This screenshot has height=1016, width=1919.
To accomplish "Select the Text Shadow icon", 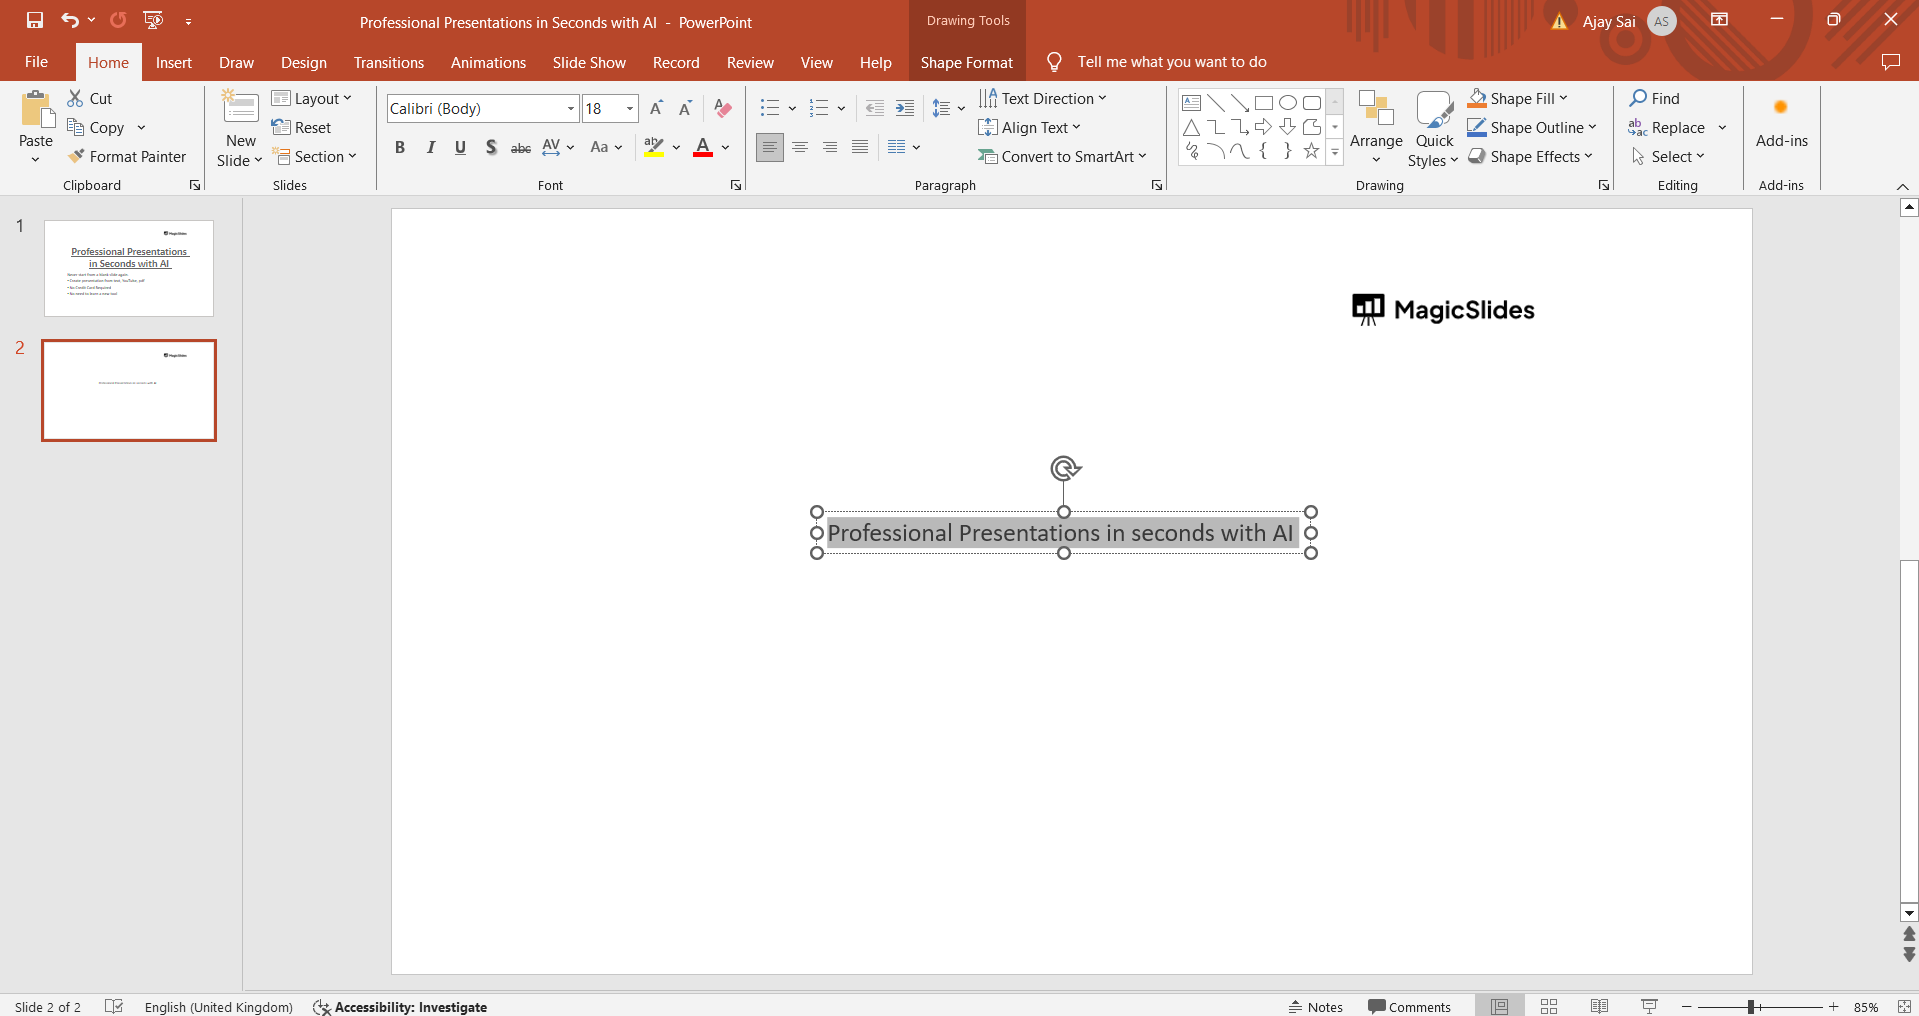I will coord(491,148).
